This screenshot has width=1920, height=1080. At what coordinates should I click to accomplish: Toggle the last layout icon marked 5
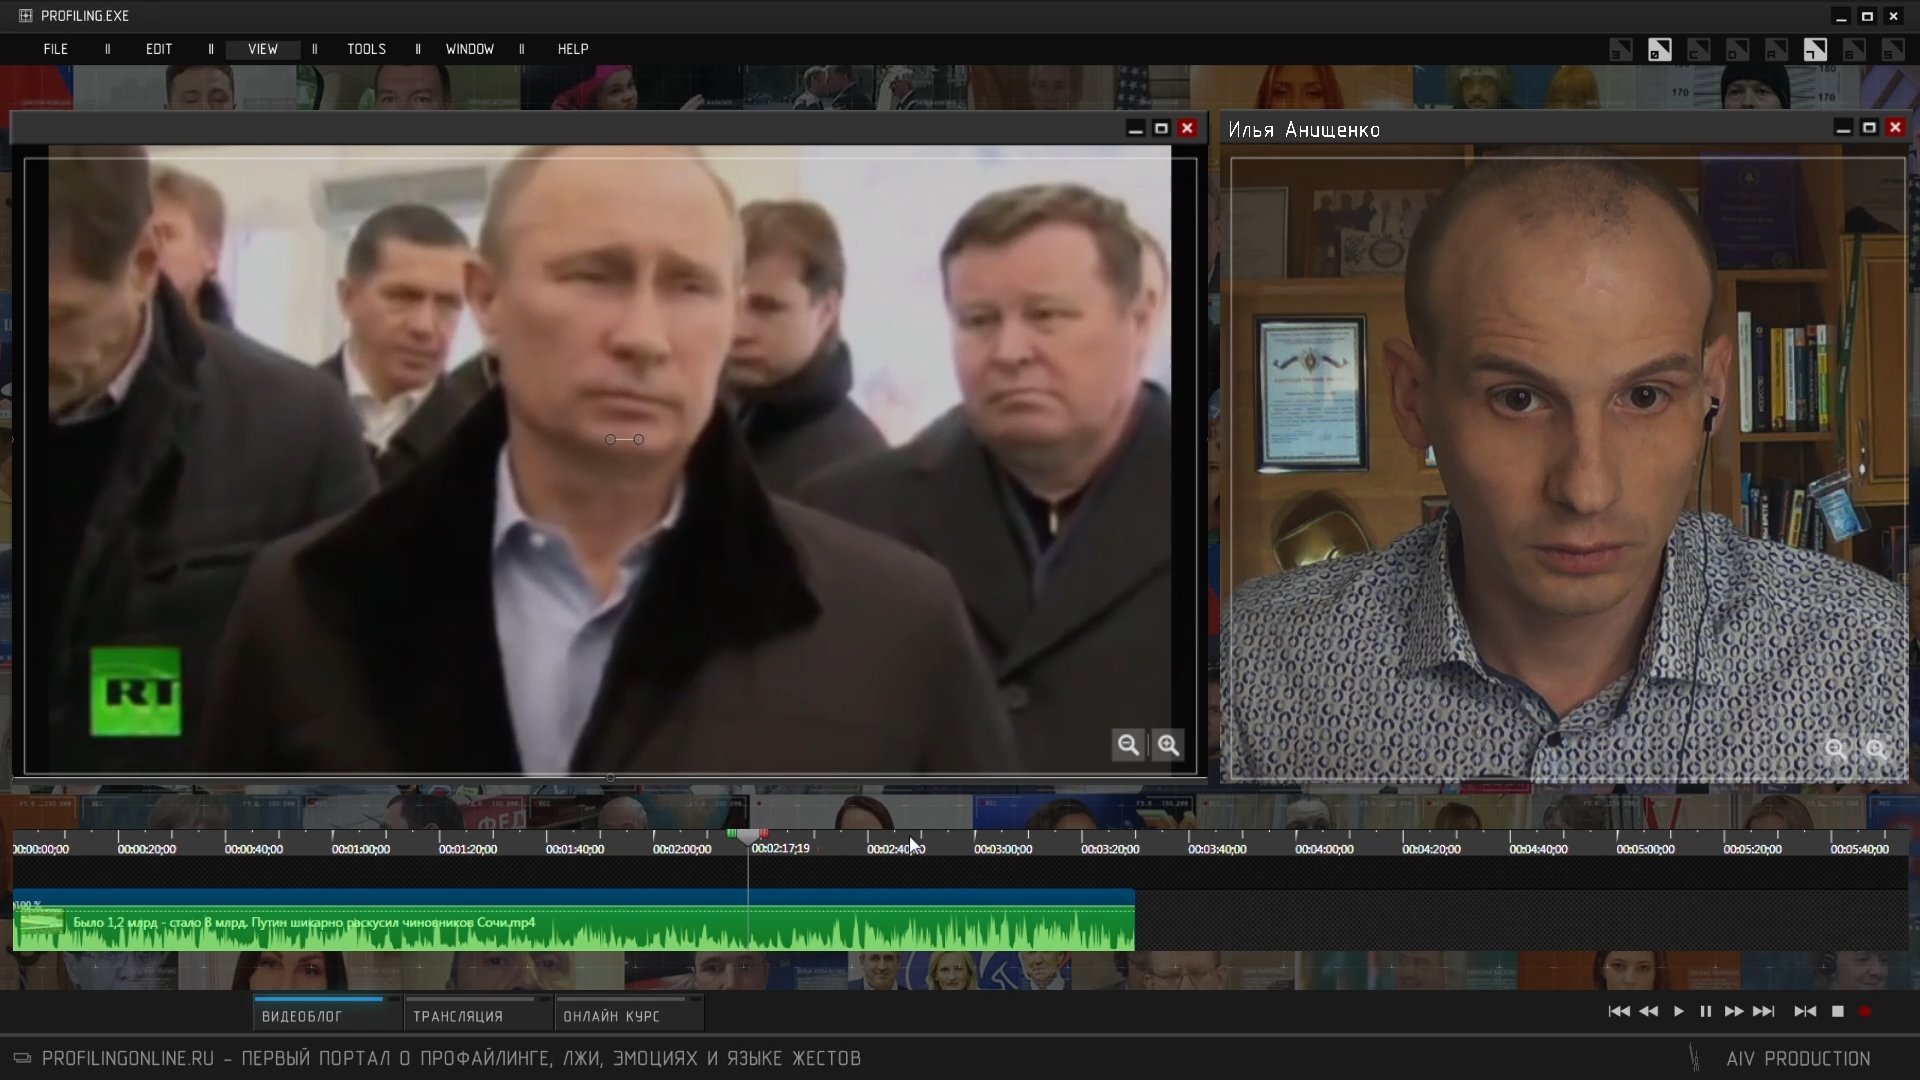point(1893,50)
